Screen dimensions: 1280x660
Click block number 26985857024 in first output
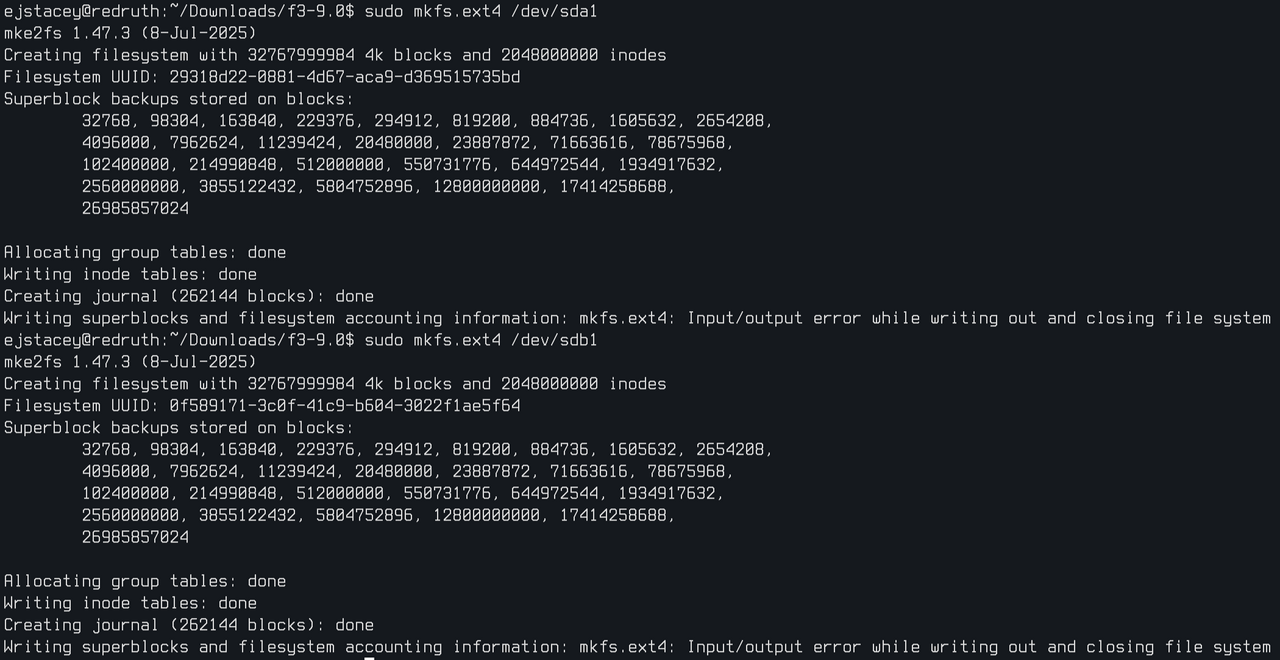135,208
